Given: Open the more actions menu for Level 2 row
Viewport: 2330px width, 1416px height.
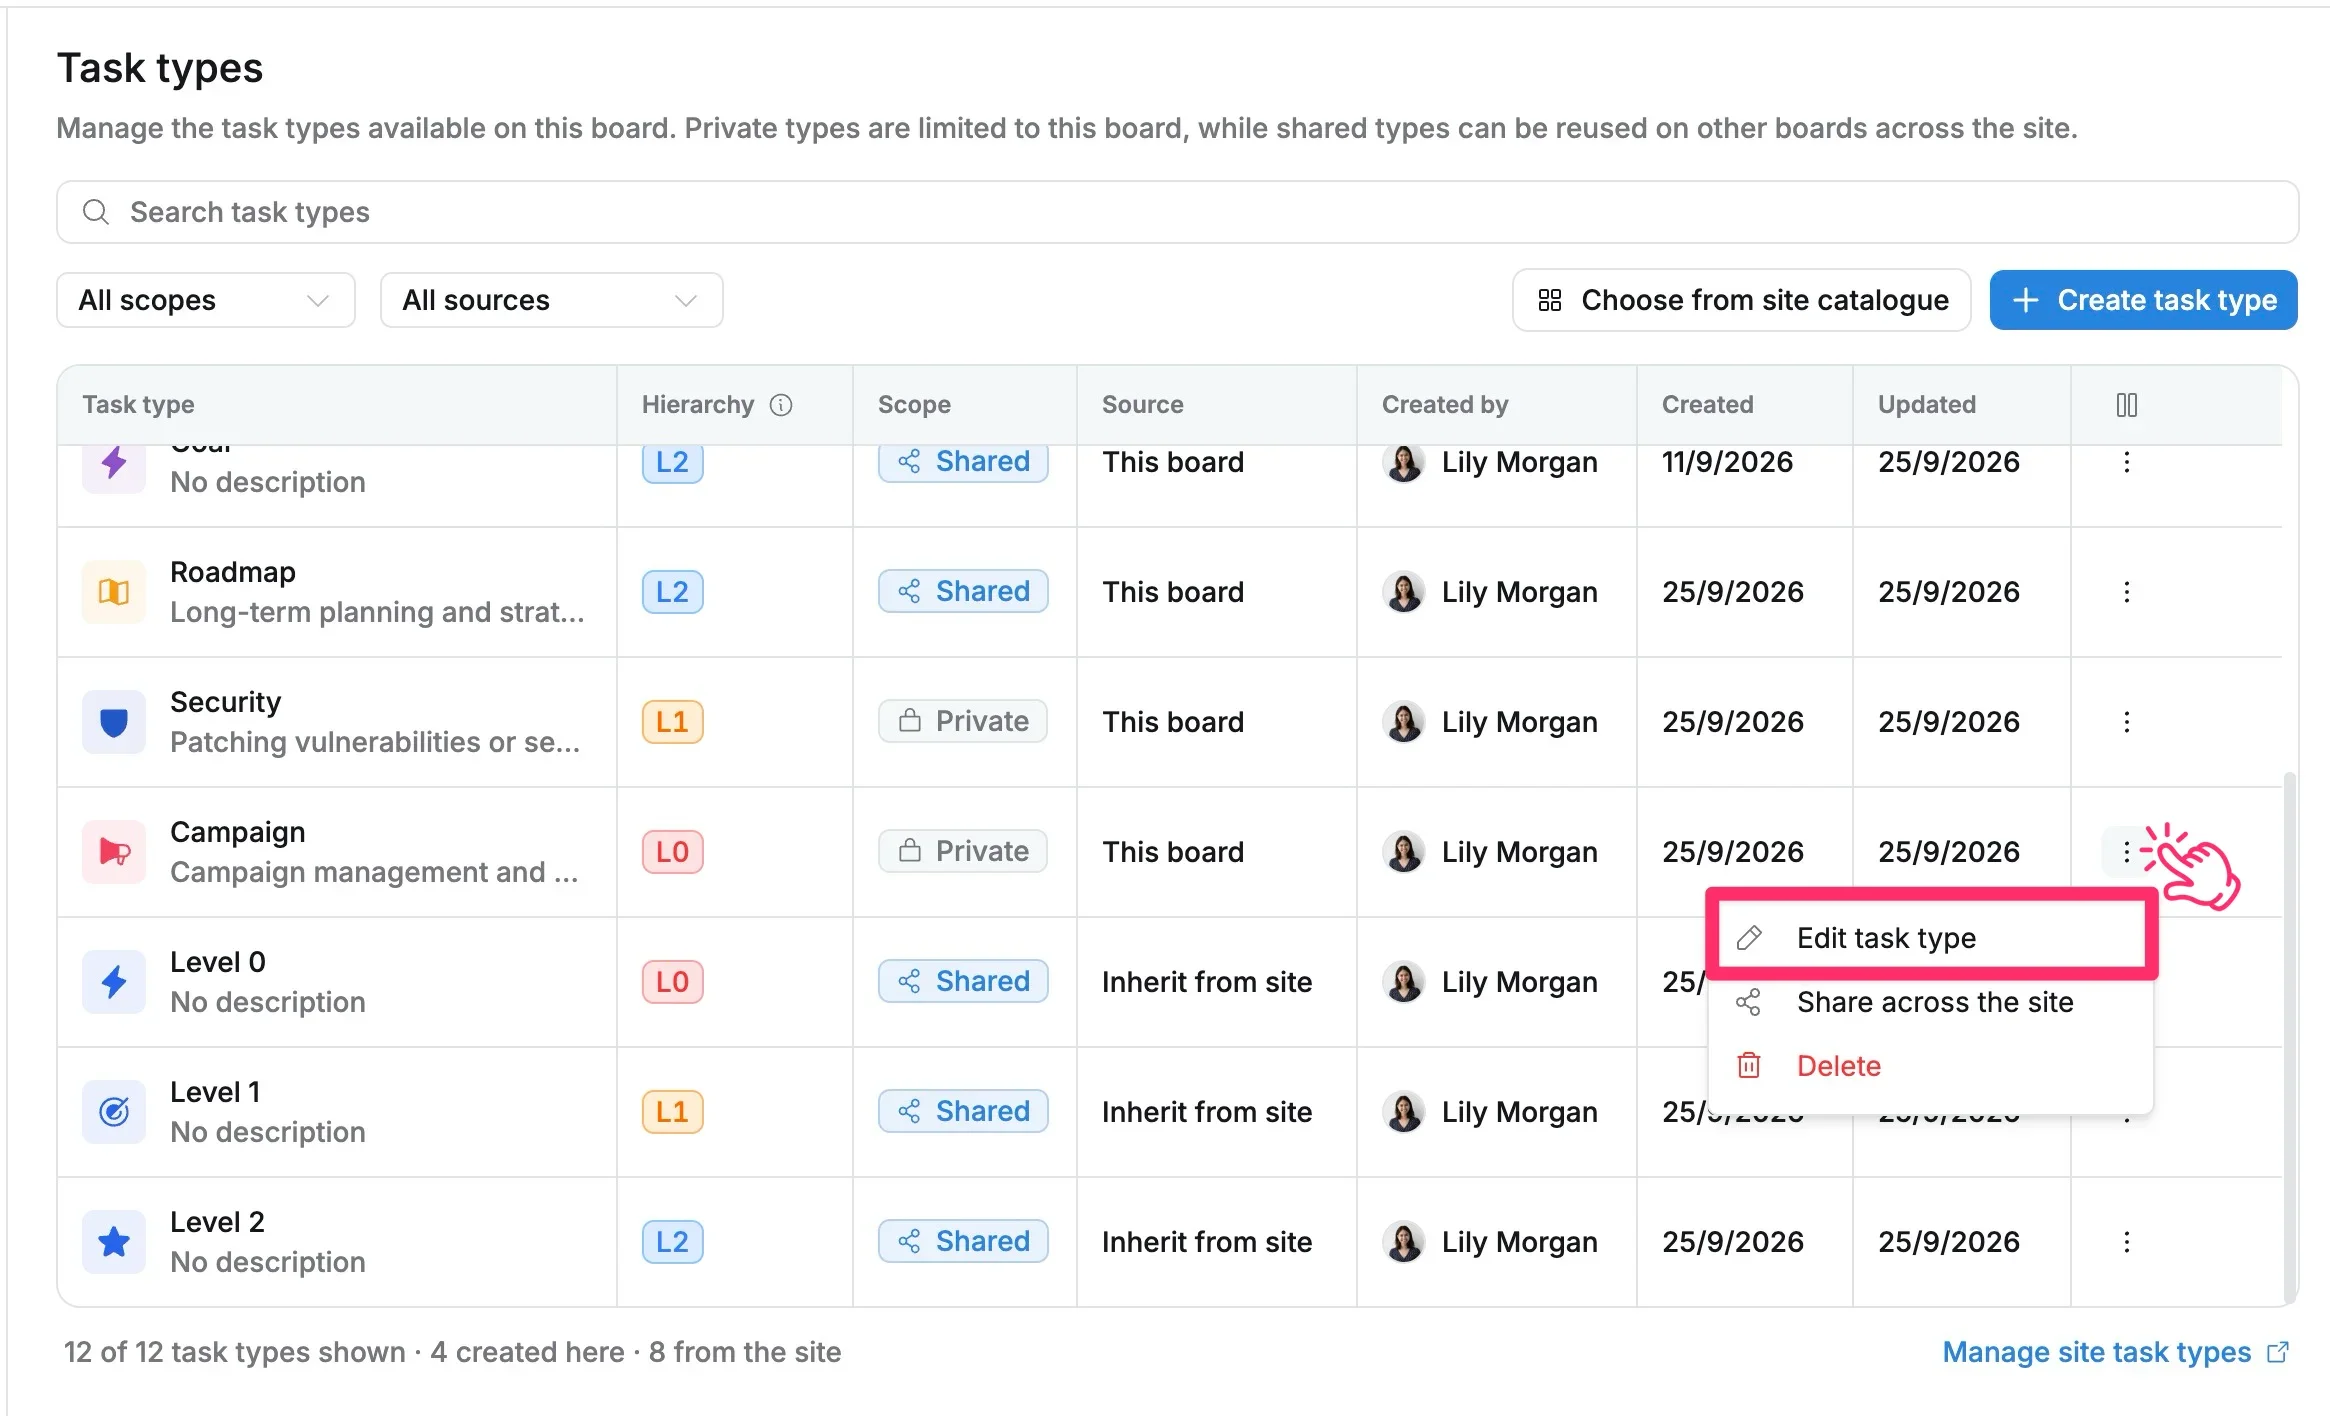Looking at the screenshot, I should coord(2126,1242).
